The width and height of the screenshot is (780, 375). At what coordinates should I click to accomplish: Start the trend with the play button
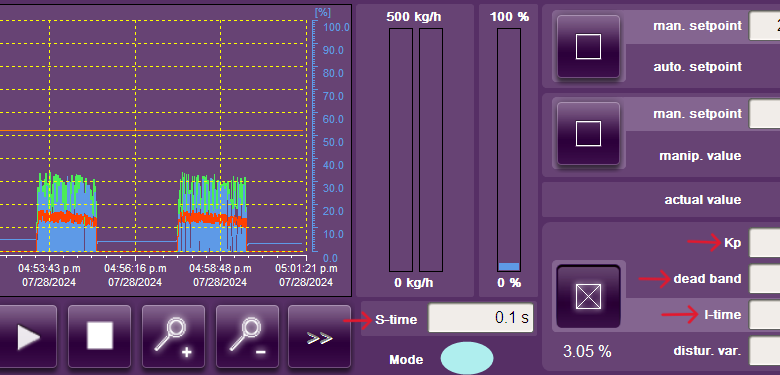[x=27, y=337]
